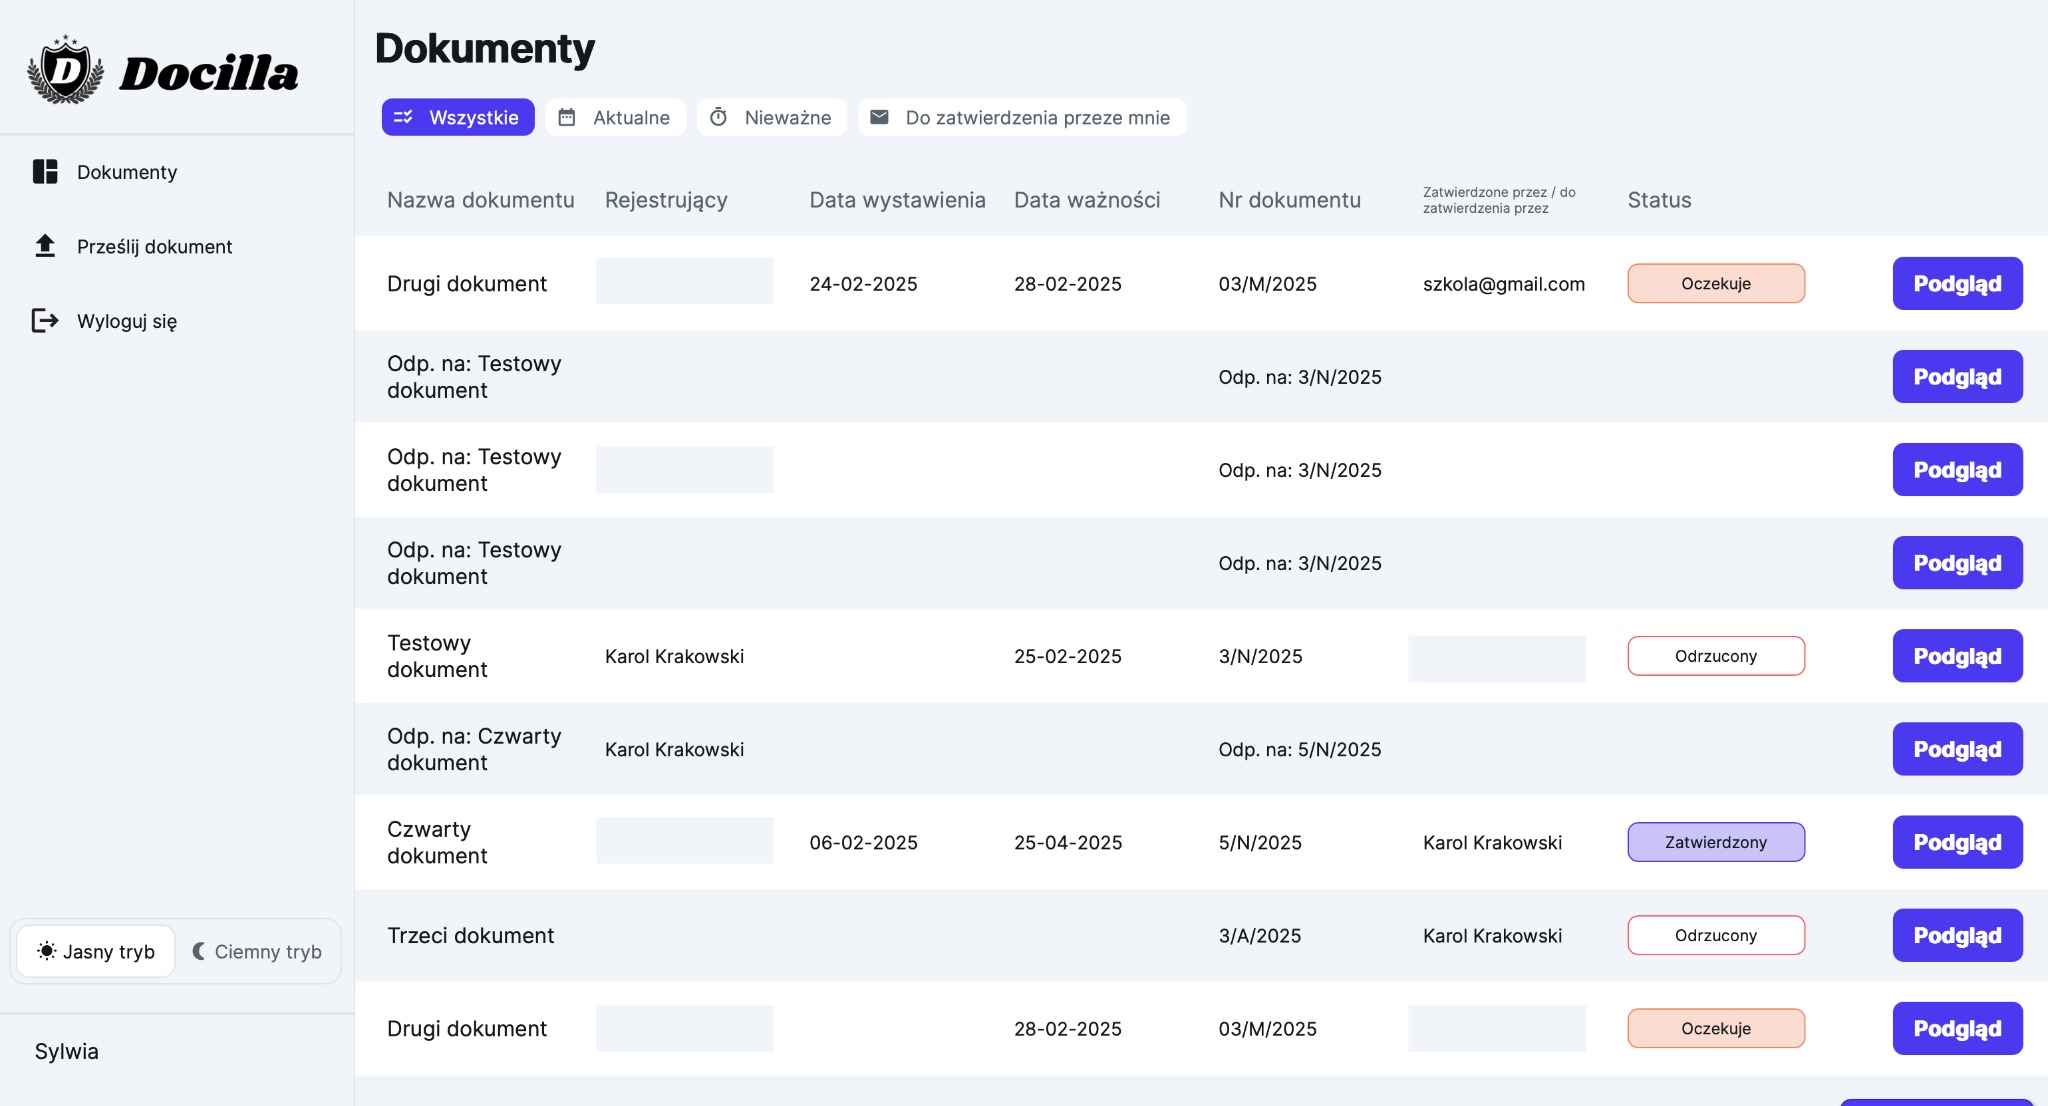Enable Ciemny tryb dark mode
This screenshot has height=1106, width=2048.
tap(257, 951)
